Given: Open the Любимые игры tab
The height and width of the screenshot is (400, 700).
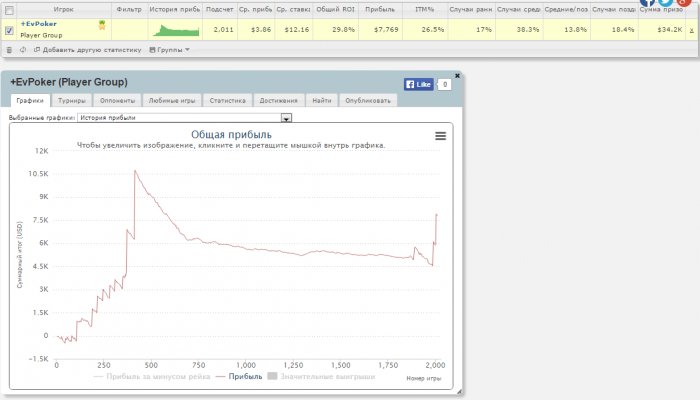Looking at the screenshot, I should [x=172, y=100].
